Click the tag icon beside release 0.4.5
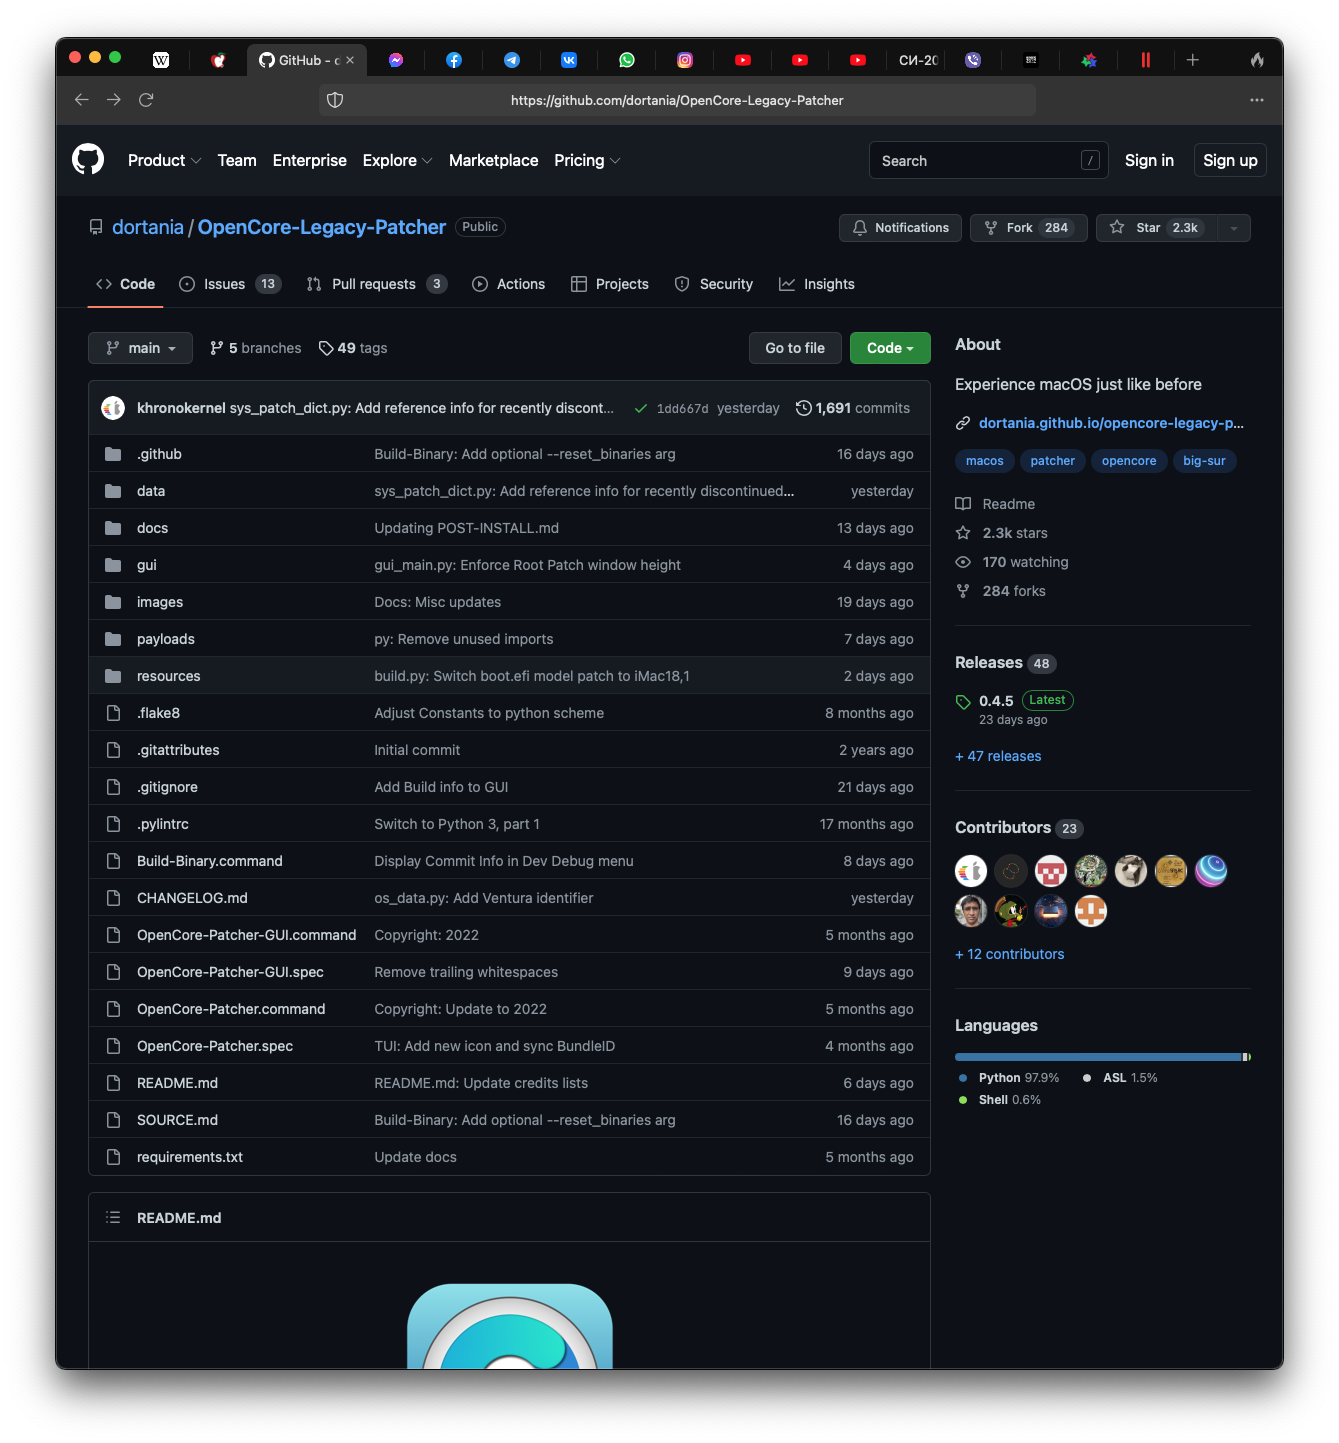 tap(963, 701)
